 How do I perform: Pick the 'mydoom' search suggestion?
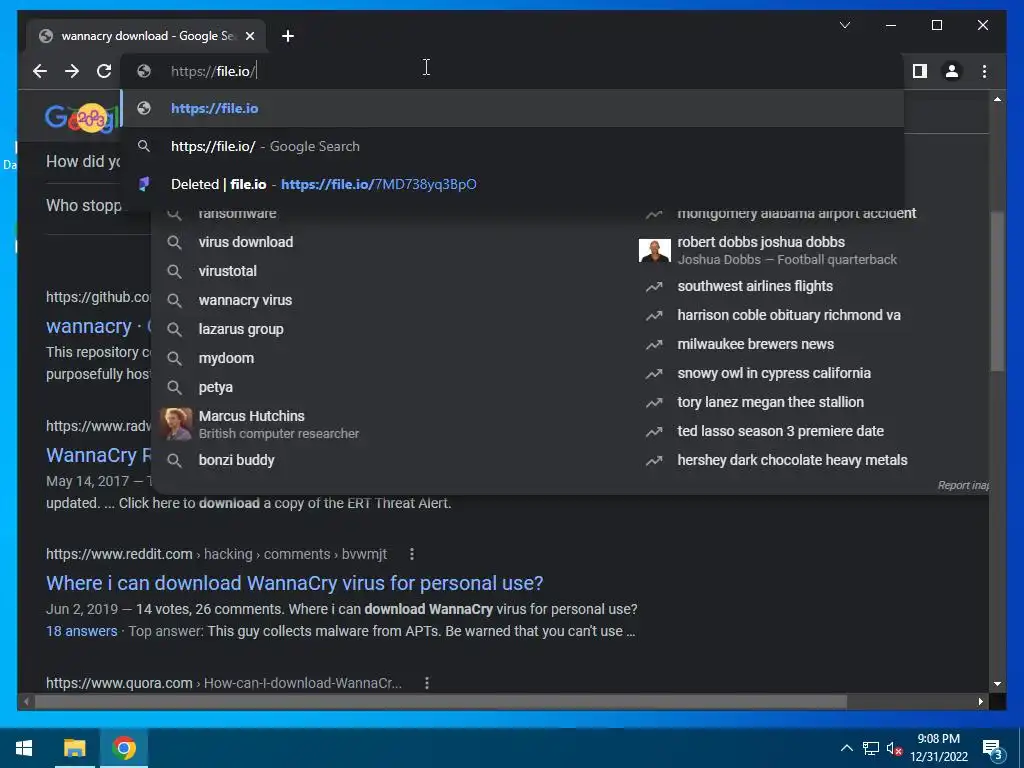point(226,358)
